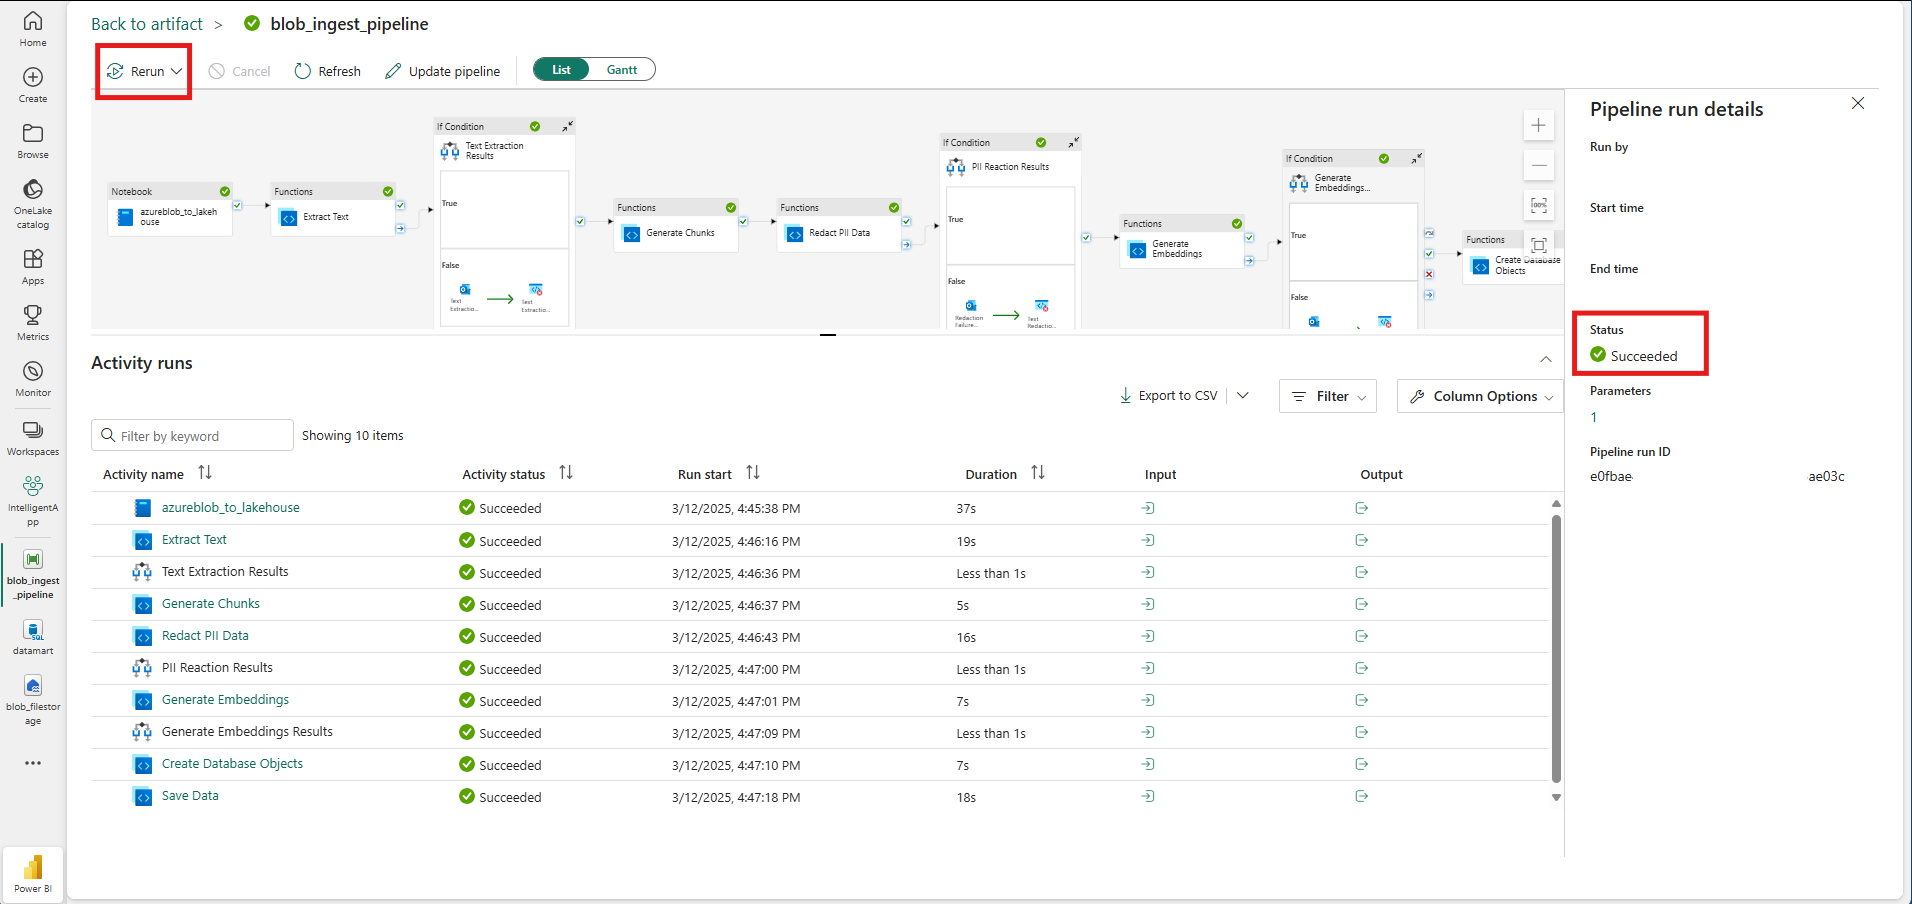Zoom in on the pipeline canvas

[1539, 125]
